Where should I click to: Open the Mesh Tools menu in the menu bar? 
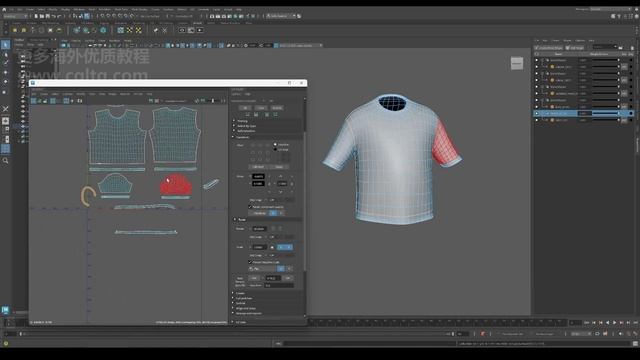121,9
